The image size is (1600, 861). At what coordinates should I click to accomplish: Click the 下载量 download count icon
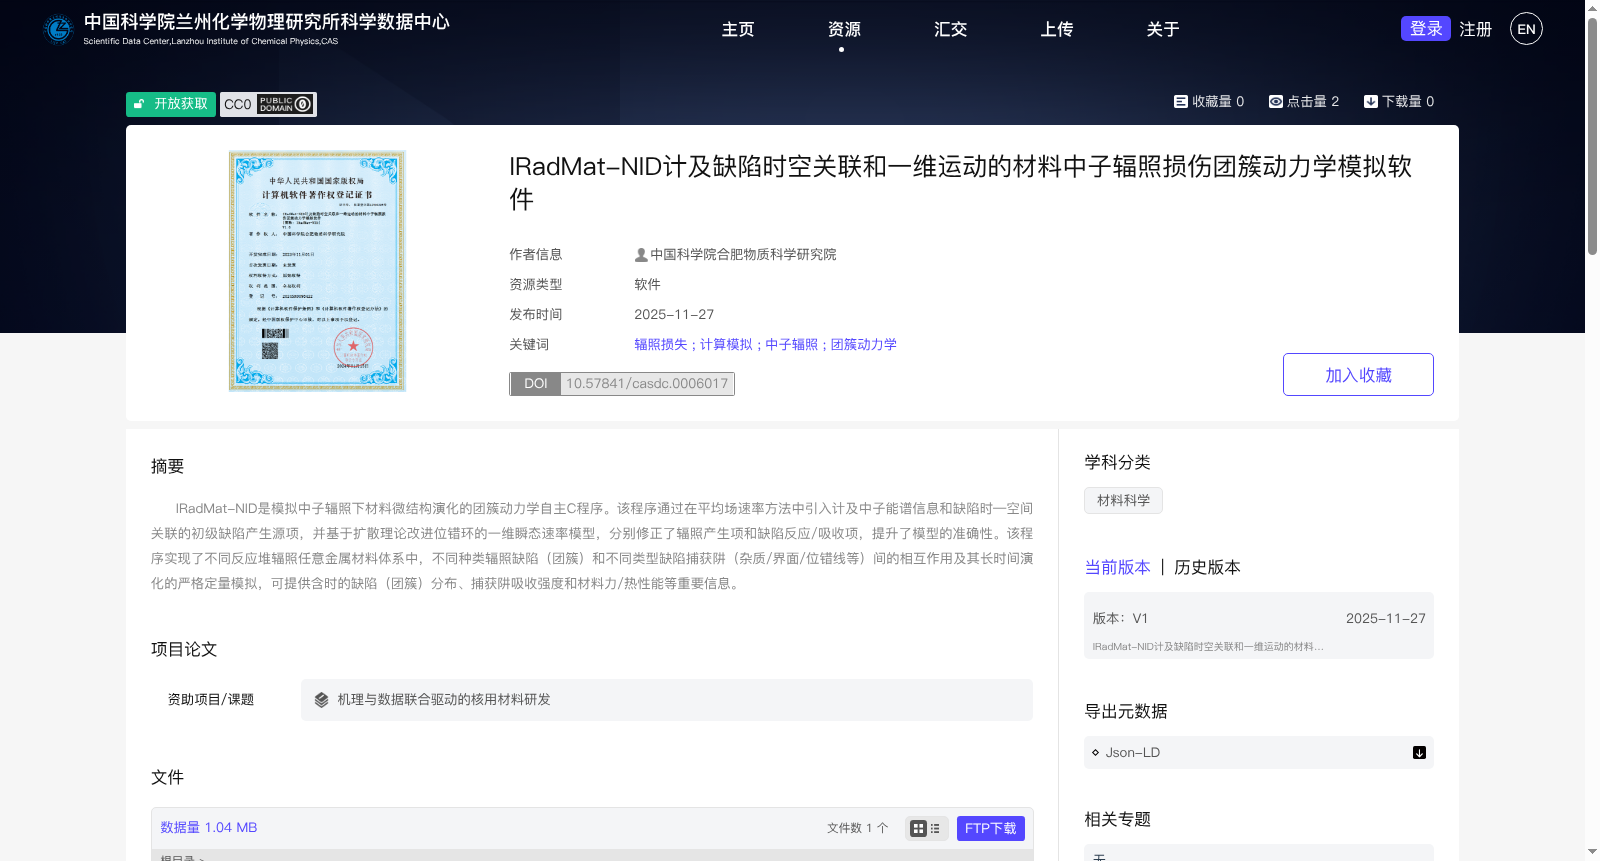[x=1371, y=101]
